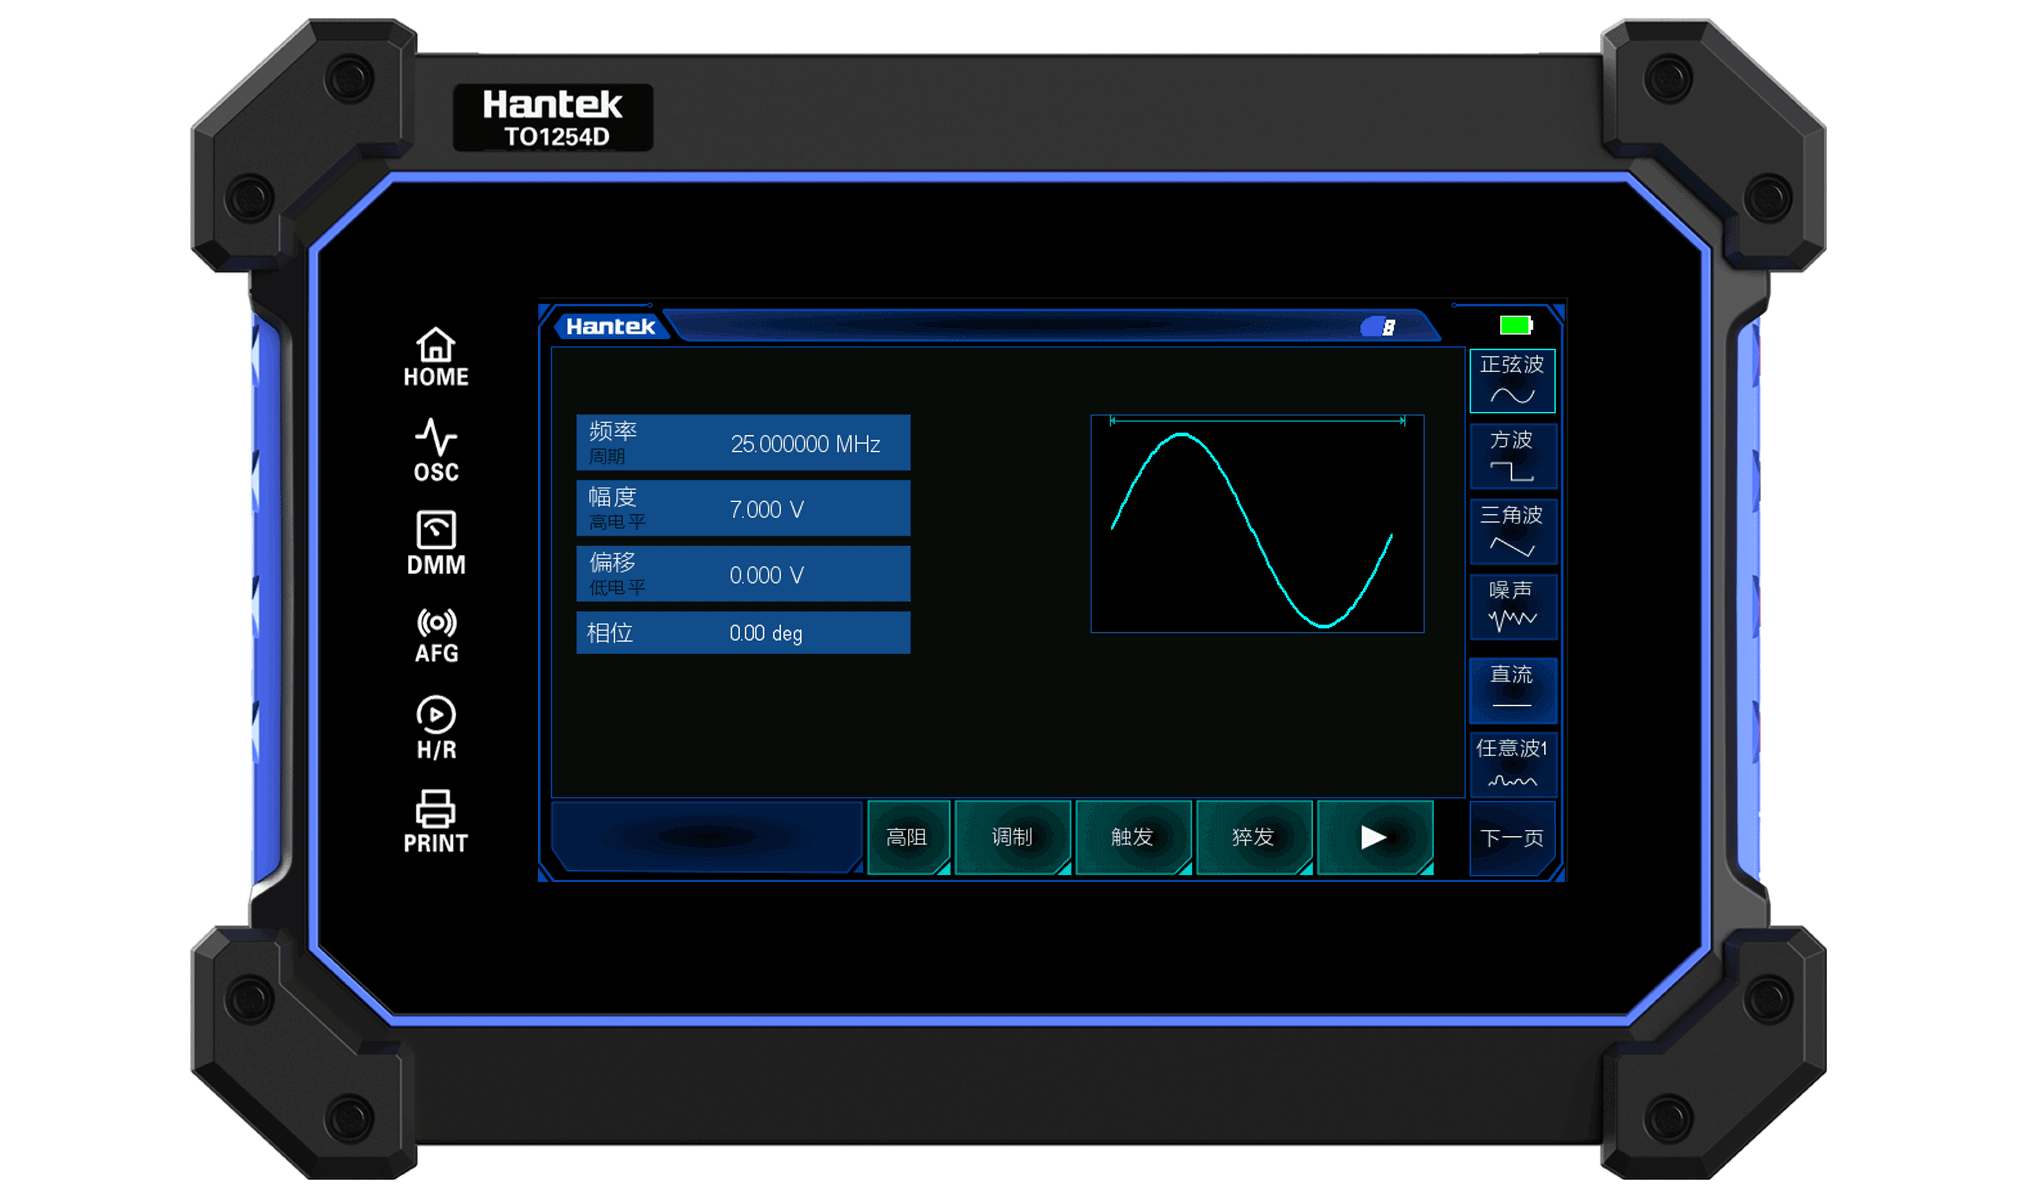Screen dimensions: 2036x1192
Task: Open the OSC oscilloscope mode
Action: [x=436, y=451]
